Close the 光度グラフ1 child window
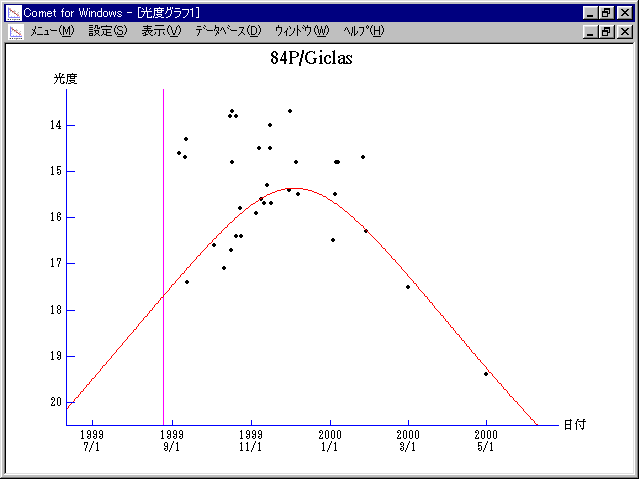Screen dimensions: 639x479 (624, 31)
